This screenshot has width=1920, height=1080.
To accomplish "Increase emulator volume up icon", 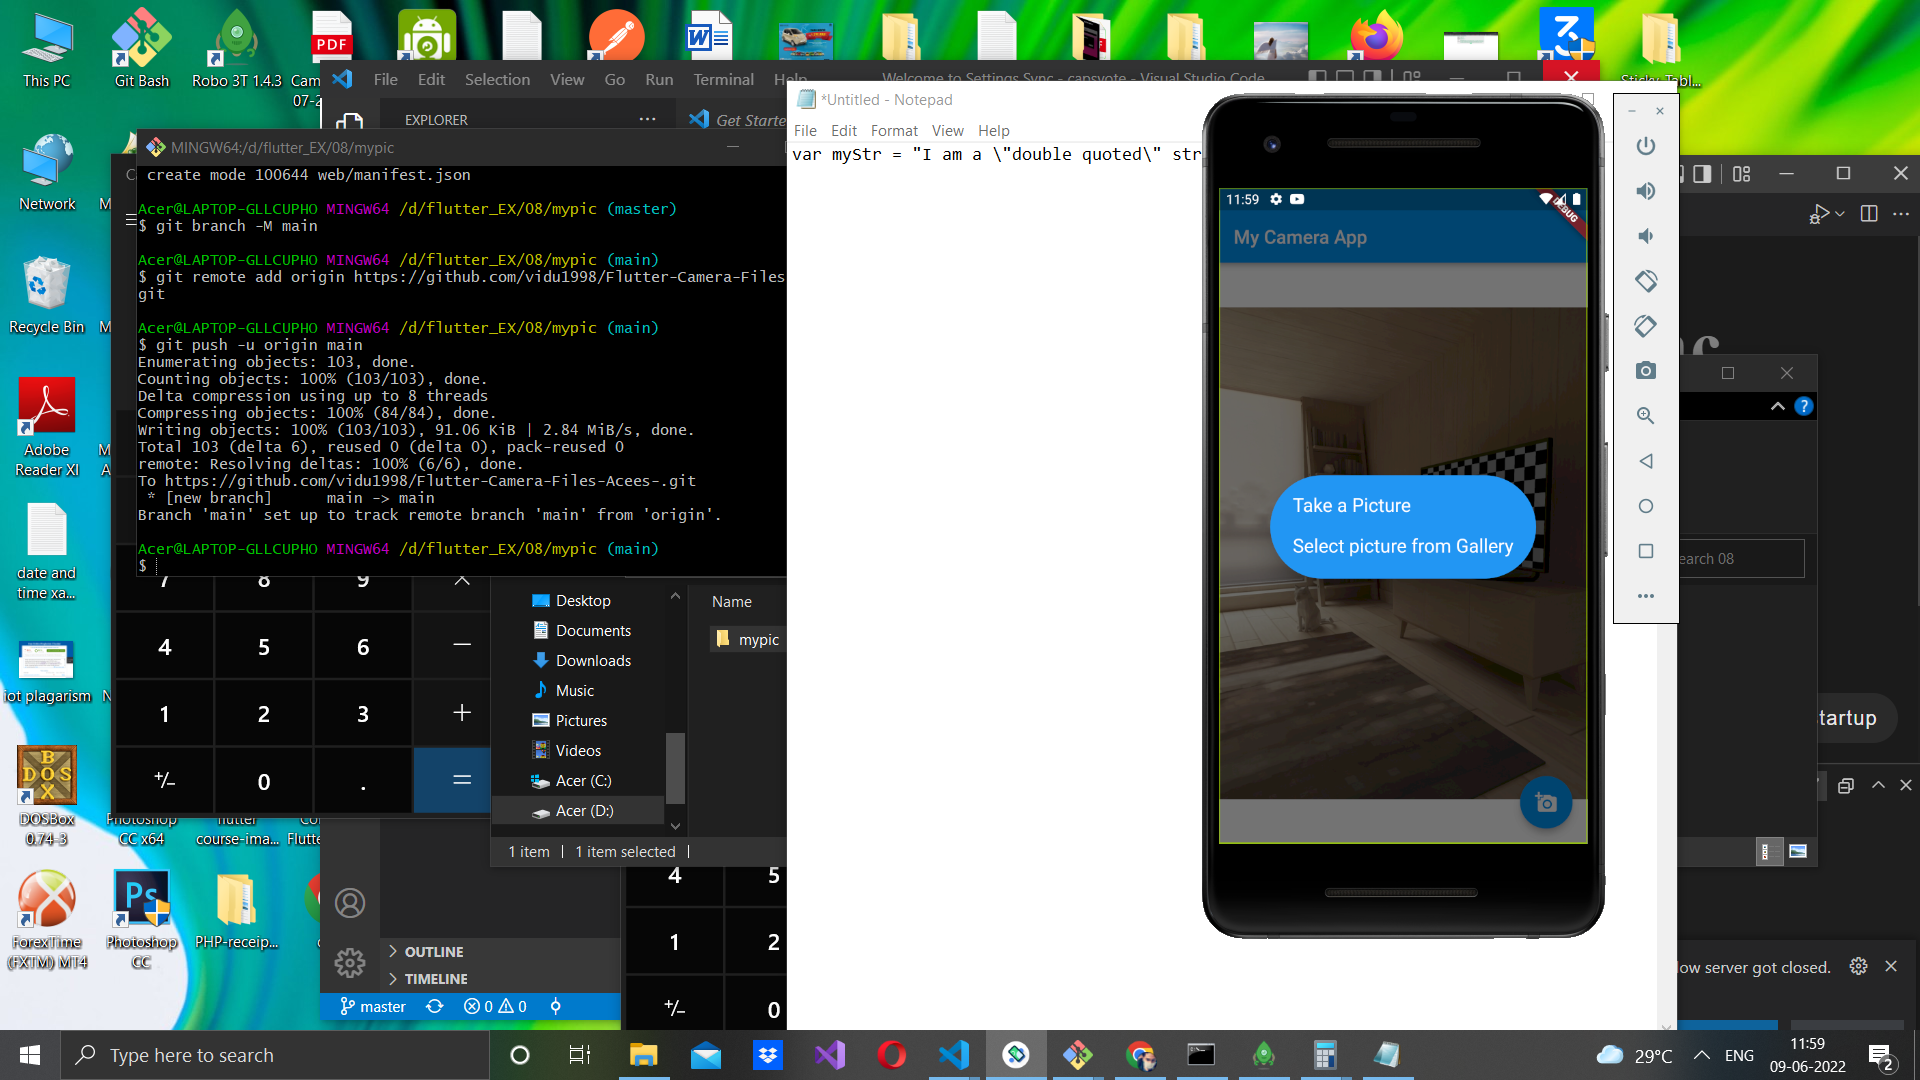I will coord(1645,191).
